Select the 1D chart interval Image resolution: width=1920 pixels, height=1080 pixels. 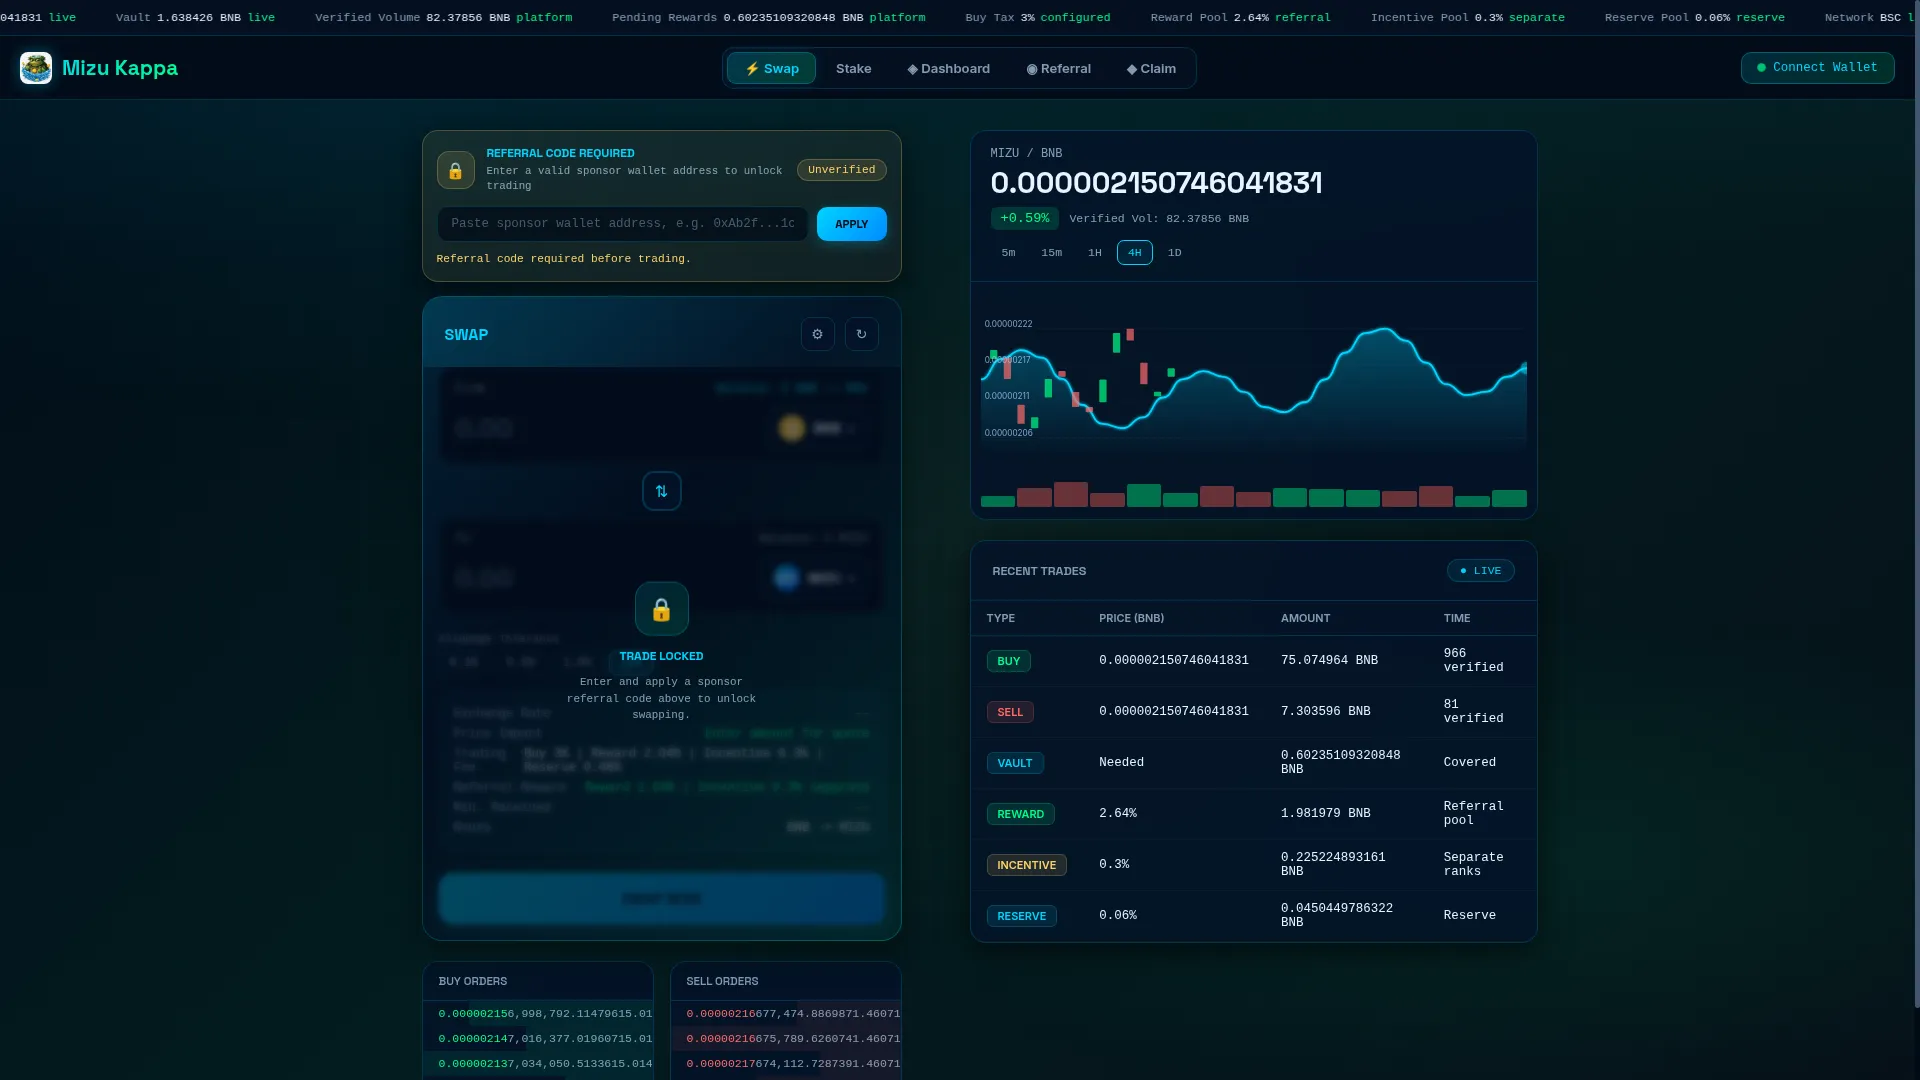[x=1175, y=253]
